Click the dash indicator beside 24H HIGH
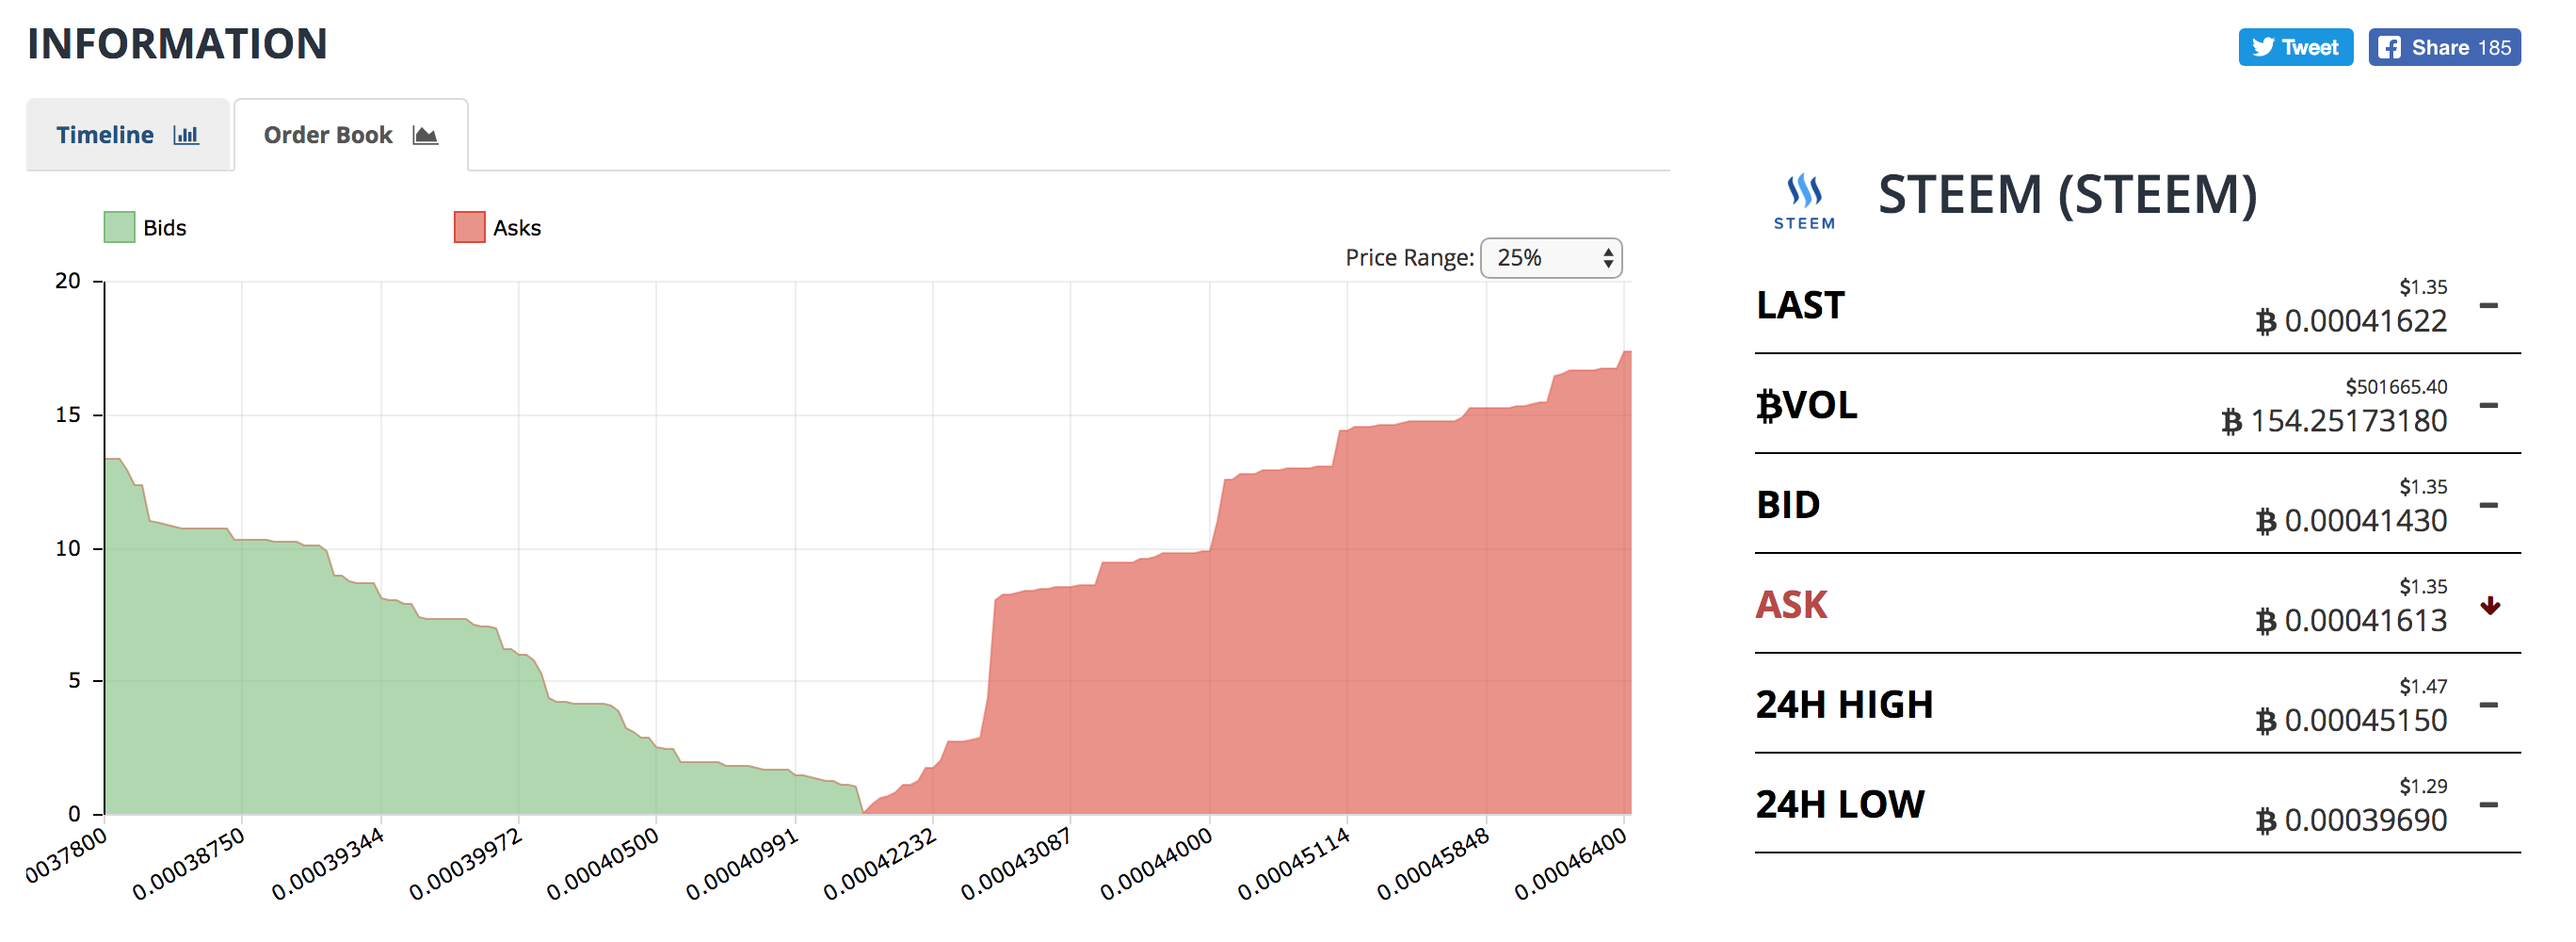Screen dimensions: 2576x942 coord(2489,705)
